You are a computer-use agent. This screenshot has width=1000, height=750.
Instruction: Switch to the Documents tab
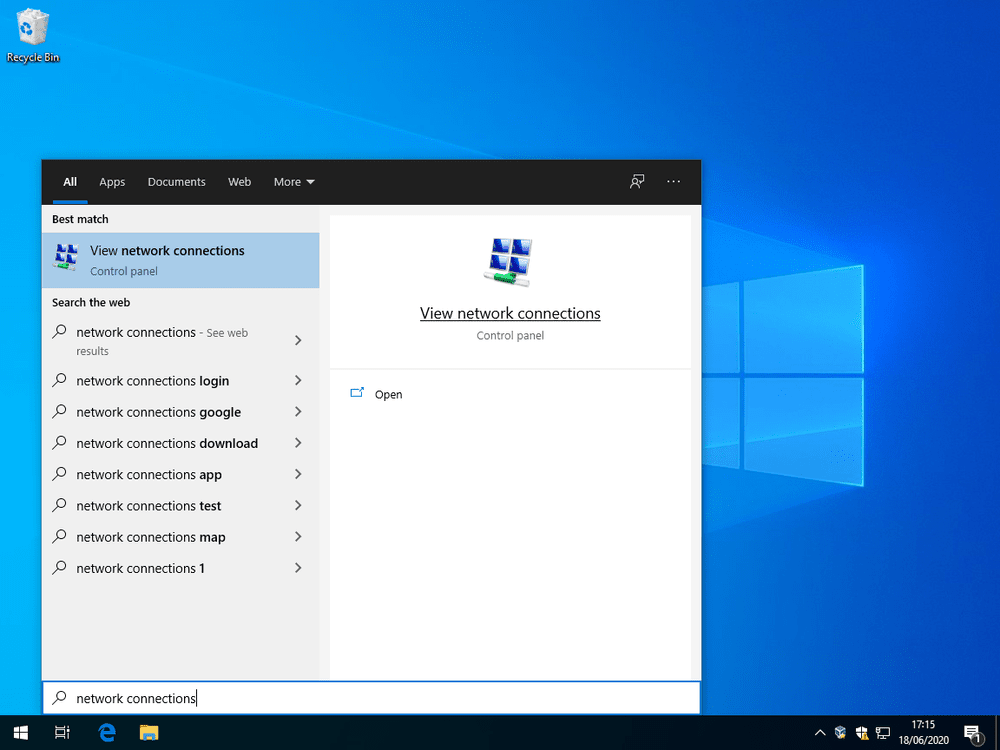click(x=177, y=182)
